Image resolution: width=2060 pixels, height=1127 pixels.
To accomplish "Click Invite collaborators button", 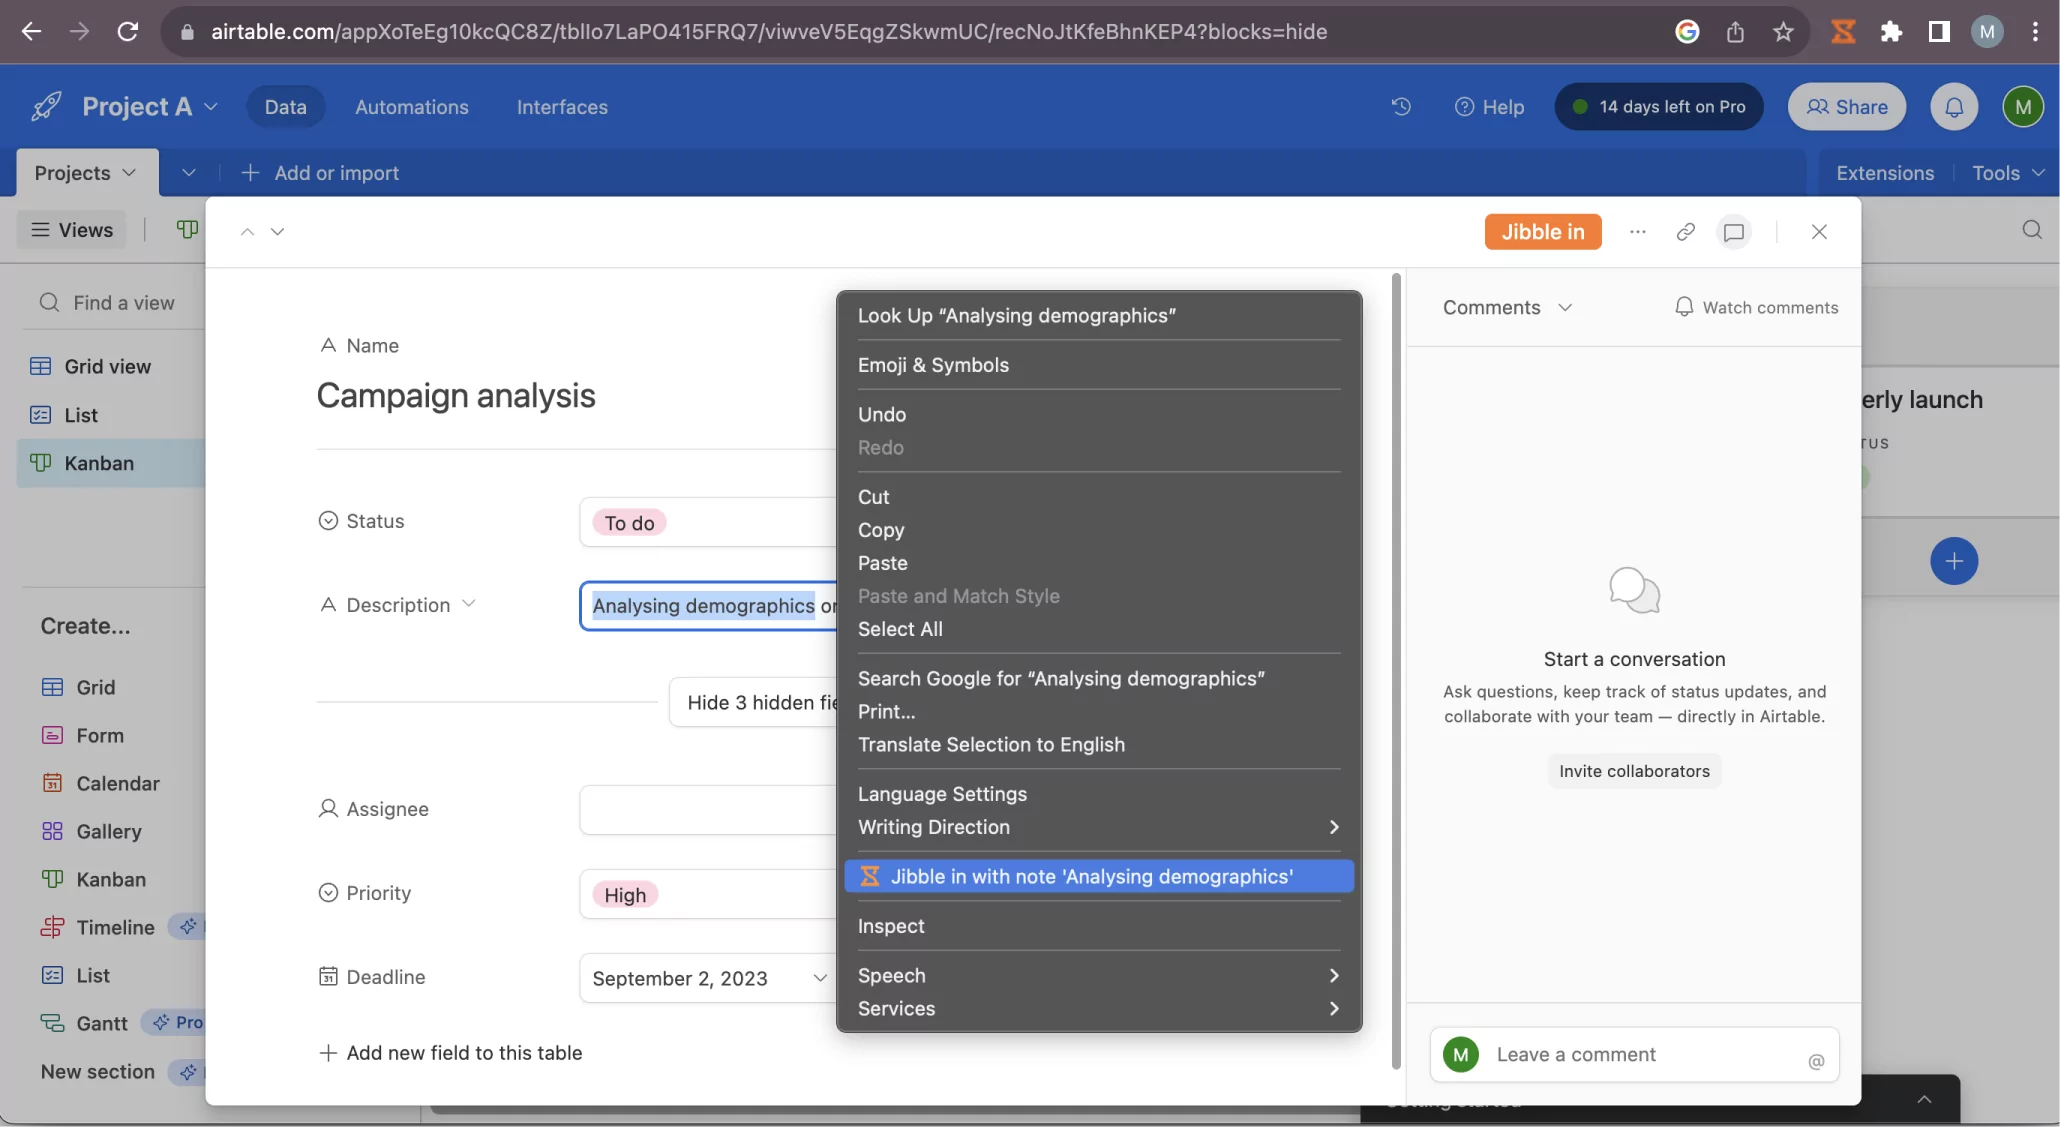I will tap(1634, 771).
